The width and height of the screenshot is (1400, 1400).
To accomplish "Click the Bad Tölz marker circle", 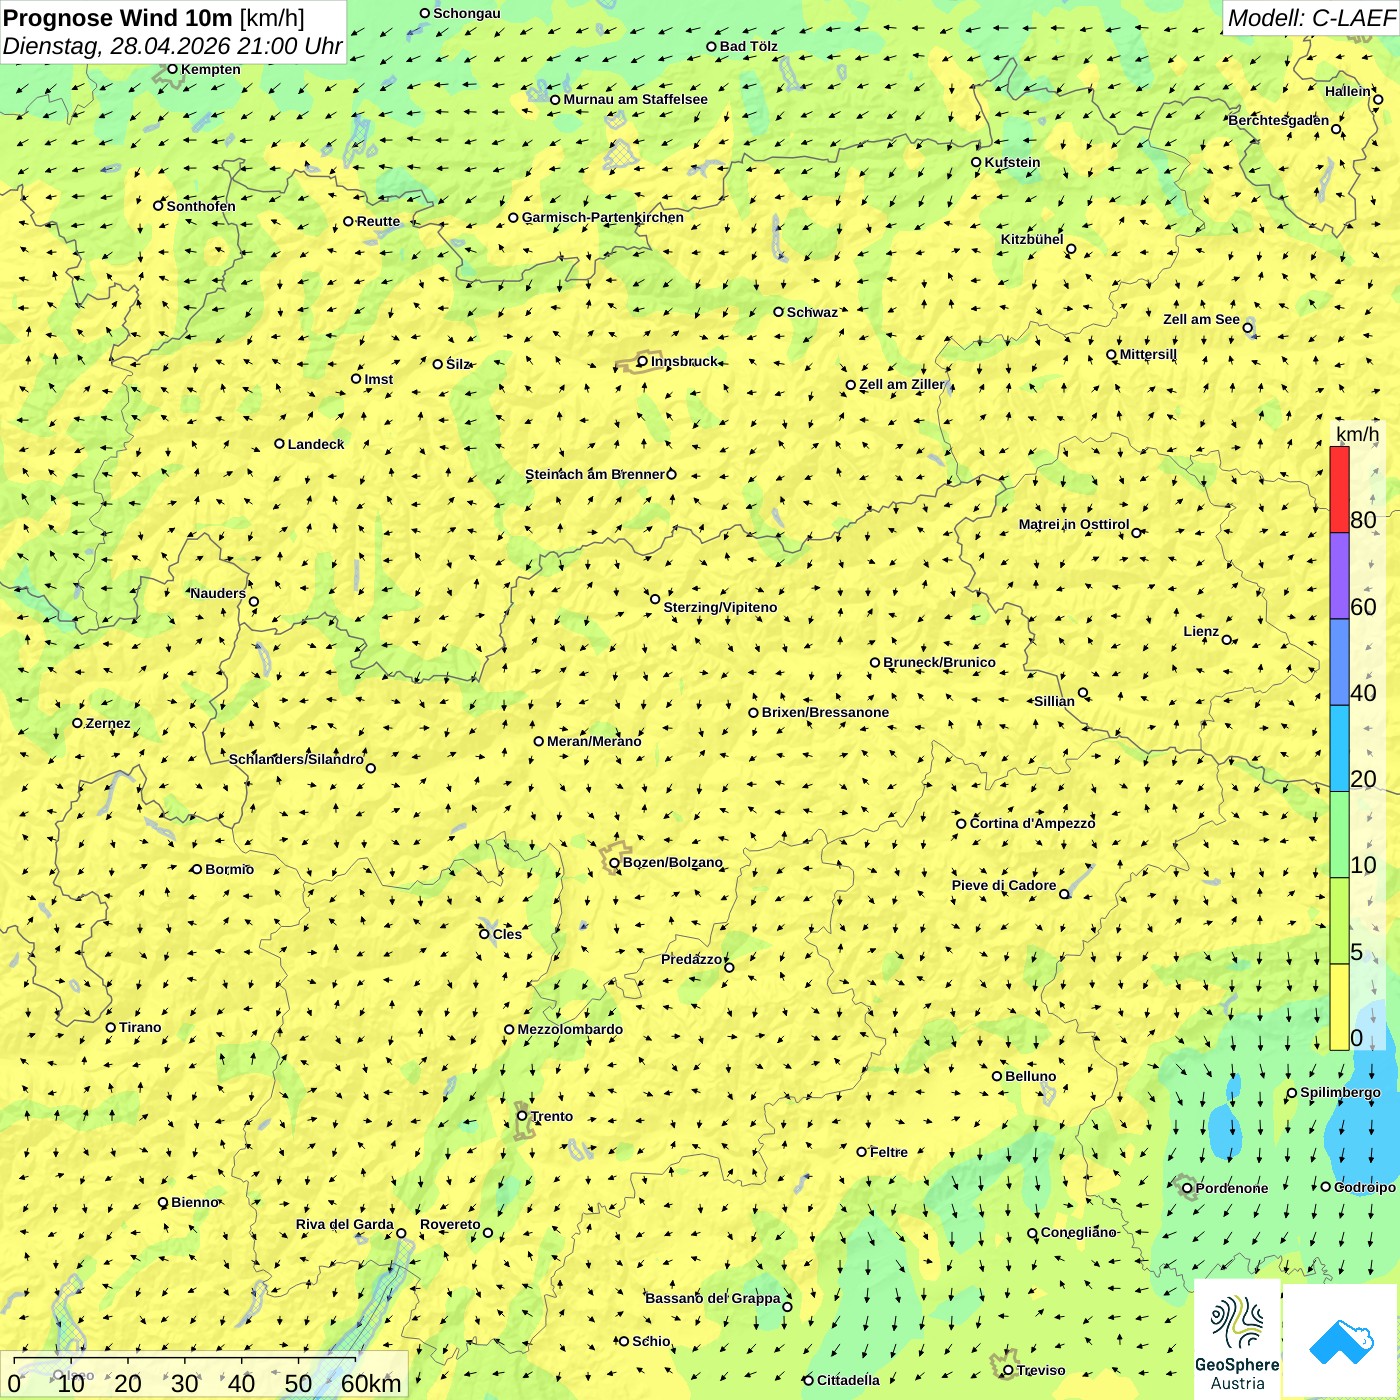I will pos(712,46).
